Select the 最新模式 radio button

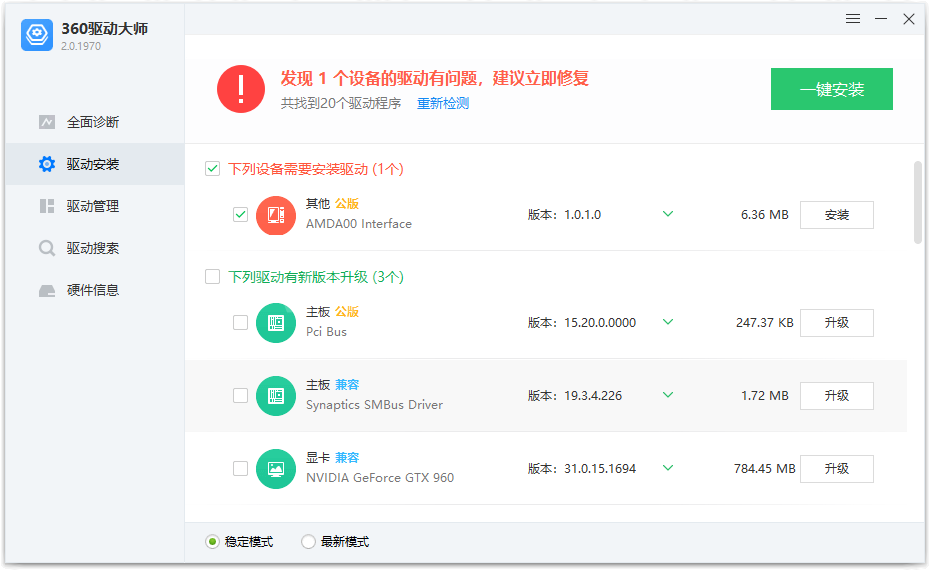[308, 542]
